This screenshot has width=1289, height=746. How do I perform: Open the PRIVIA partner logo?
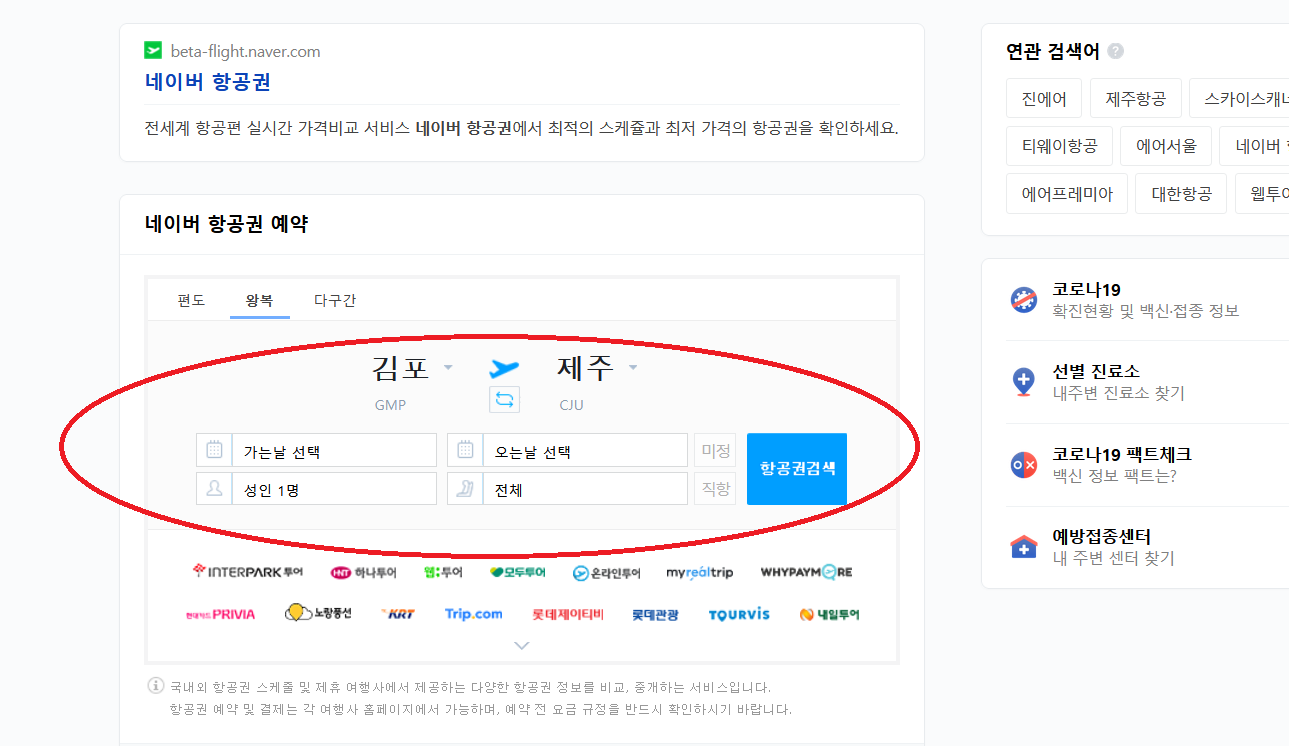click(220, 614)
